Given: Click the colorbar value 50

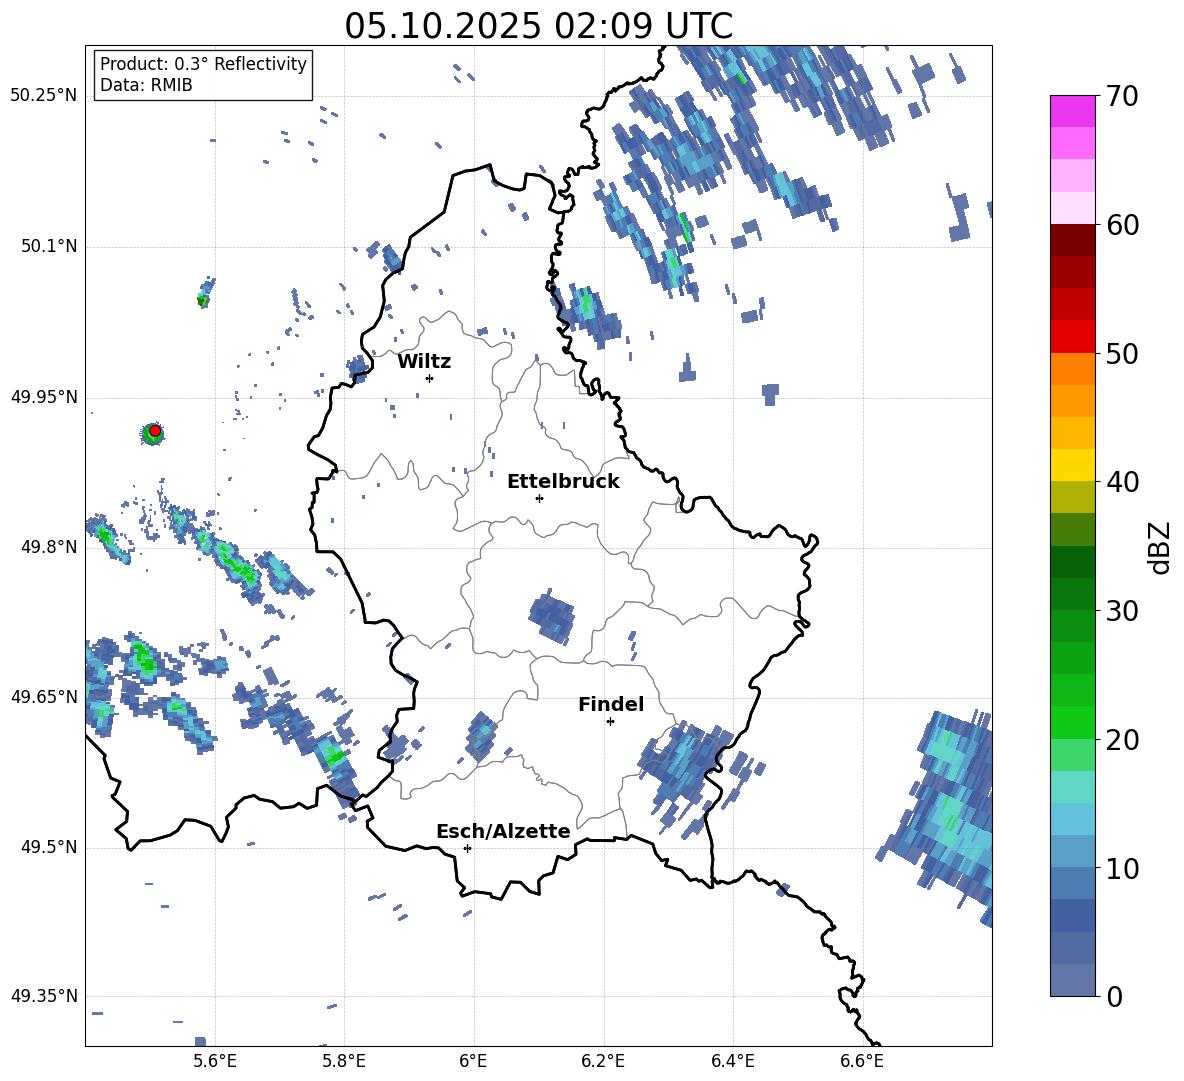Looking at the screenshot, I should click(1123, 353).
